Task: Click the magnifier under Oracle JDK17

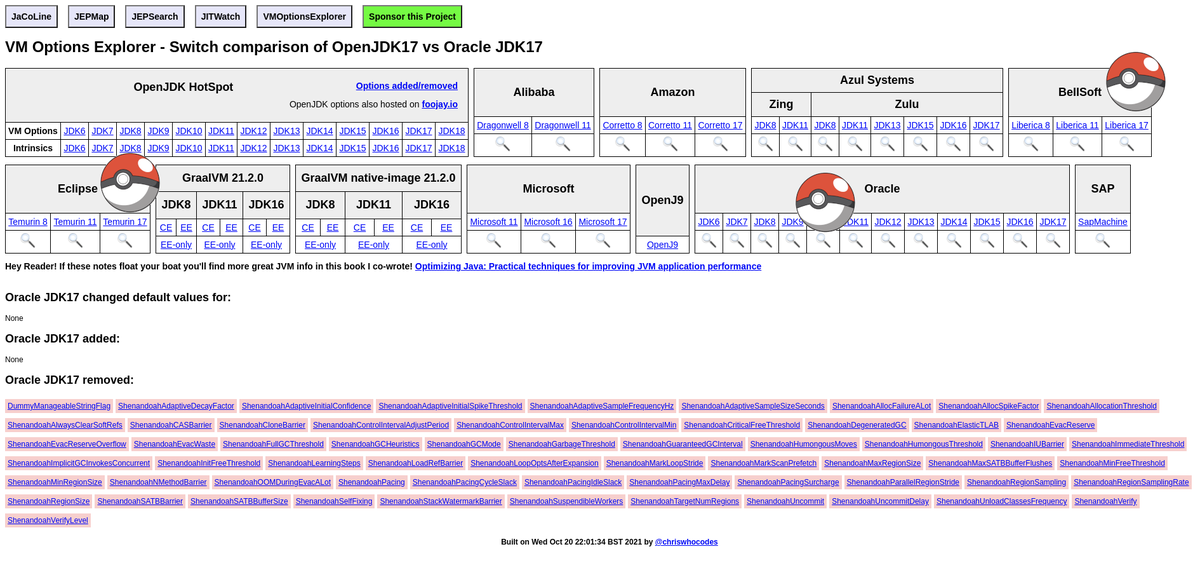Action: (1053, 241)
